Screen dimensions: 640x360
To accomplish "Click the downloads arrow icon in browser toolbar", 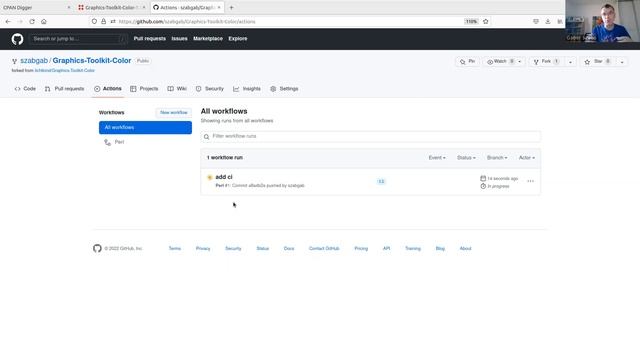I will pos(548,21).
